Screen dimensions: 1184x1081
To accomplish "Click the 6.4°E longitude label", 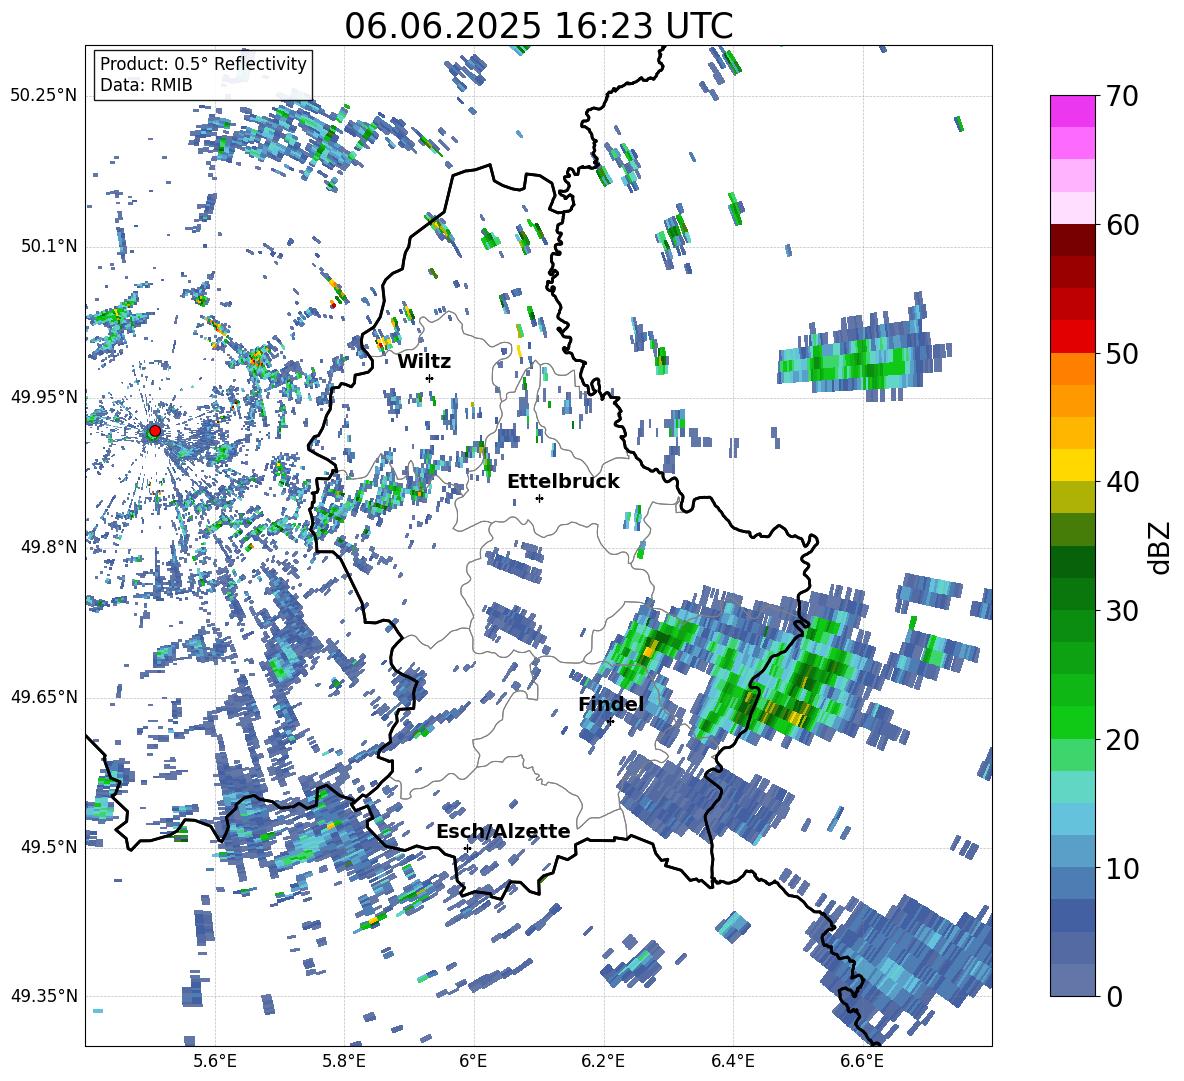I will pos(732,1061).
